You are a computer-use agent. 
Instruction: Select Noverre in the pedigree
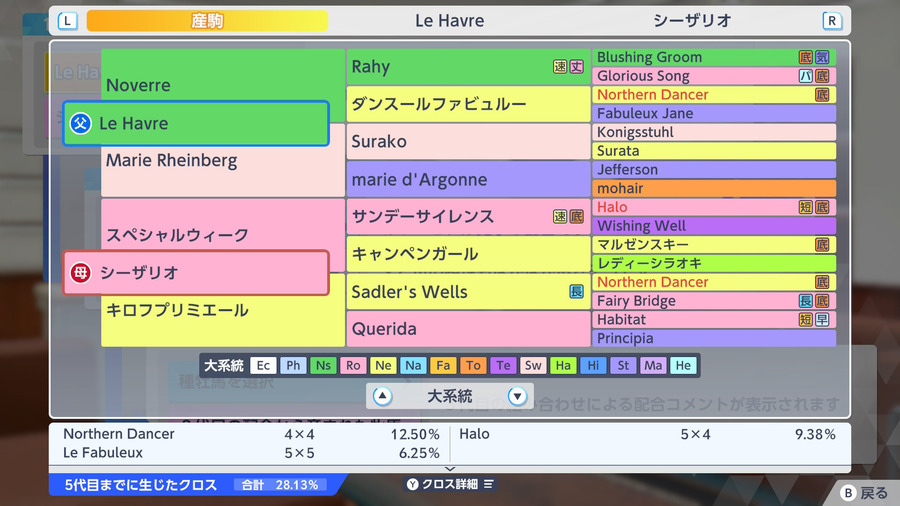pos(223,76)
